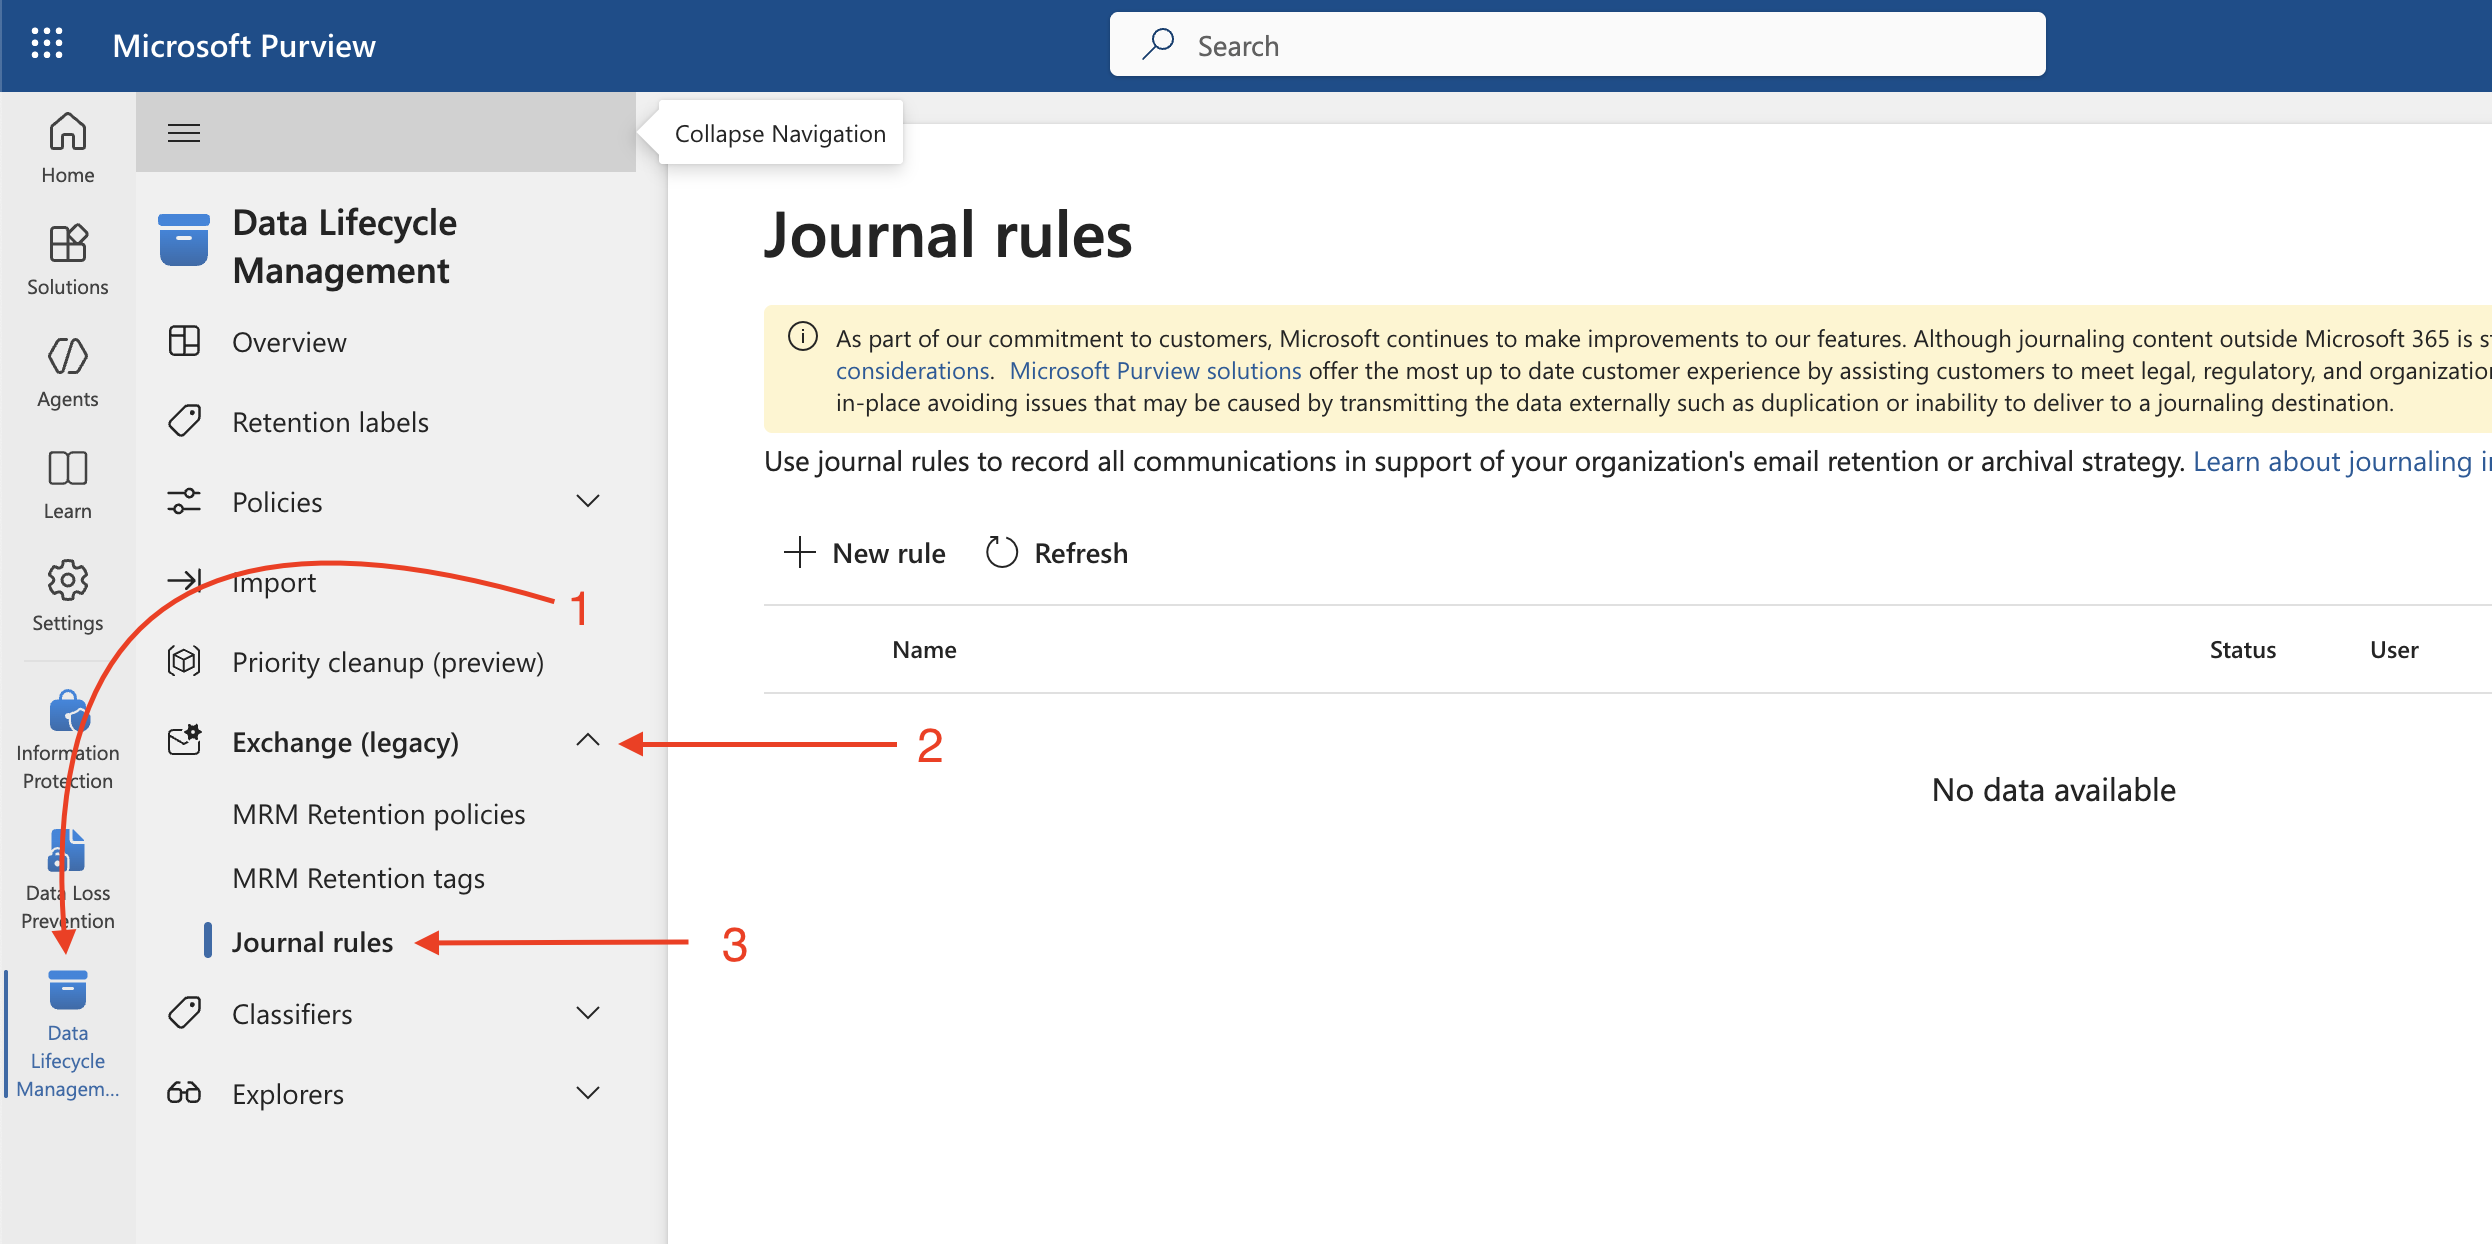Click the Exchange (legacy) label
This screenshot has height=1244, width=2492.
click(345, 742)
